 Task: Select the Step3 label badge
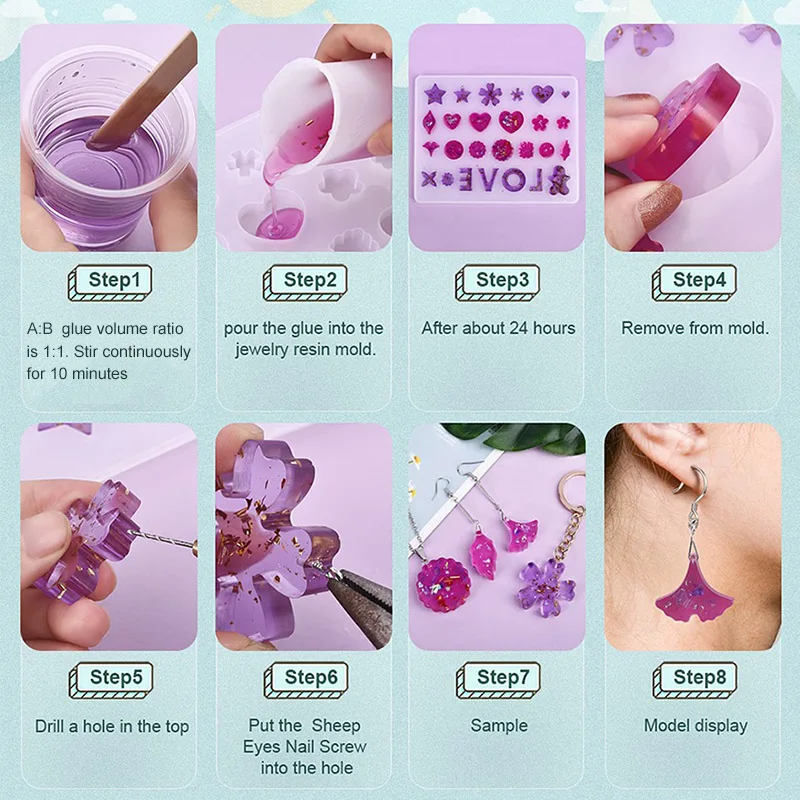(x=497, y=282)
